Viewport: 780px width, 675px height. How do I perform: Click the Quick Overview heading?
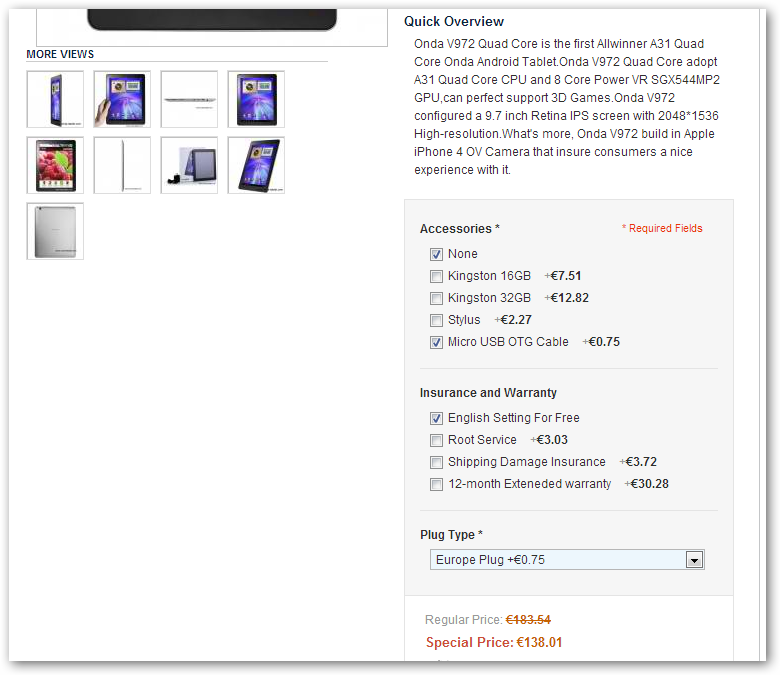(x=454, y=22)
